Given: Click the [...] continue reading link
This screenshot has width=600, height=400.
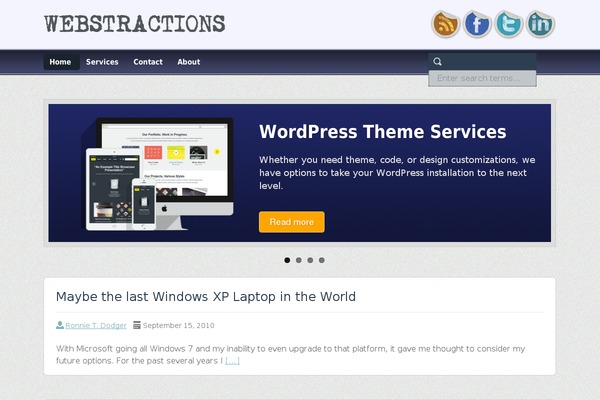Looking at the screenshot, I should tap(232, 361).
